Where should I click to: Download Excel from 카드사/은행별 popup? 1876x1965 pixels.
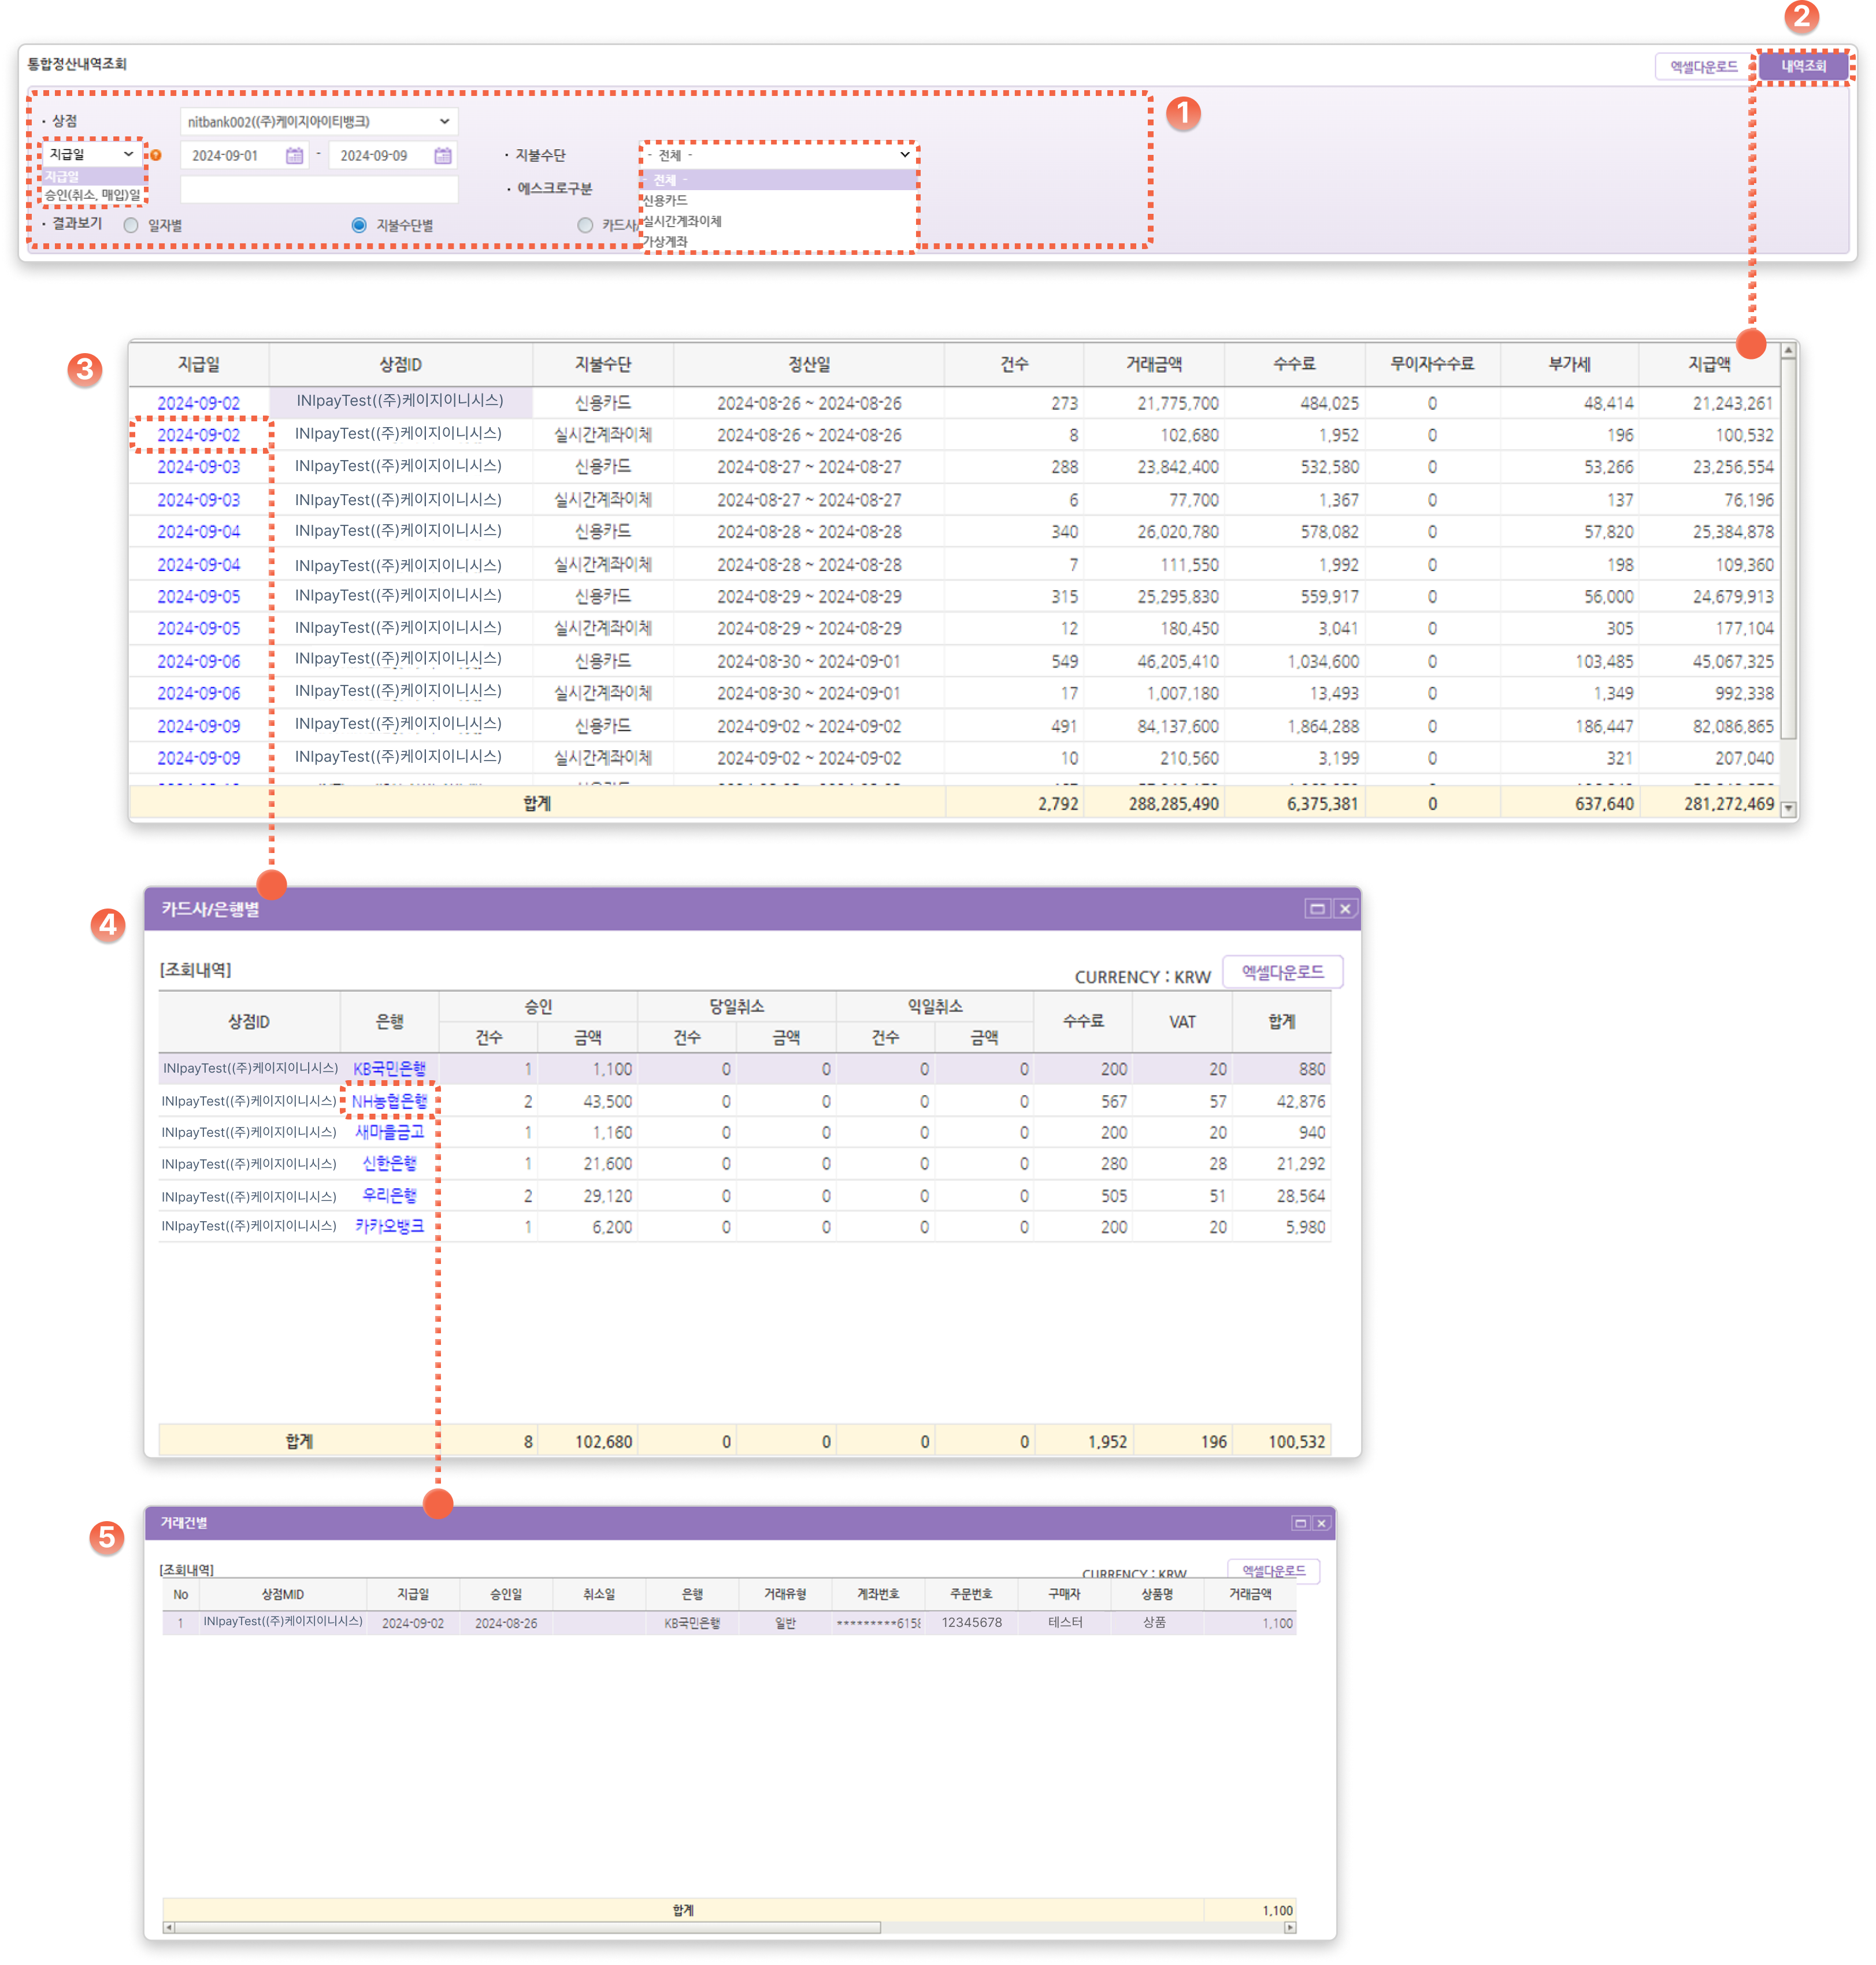(x=1283, y=972)
